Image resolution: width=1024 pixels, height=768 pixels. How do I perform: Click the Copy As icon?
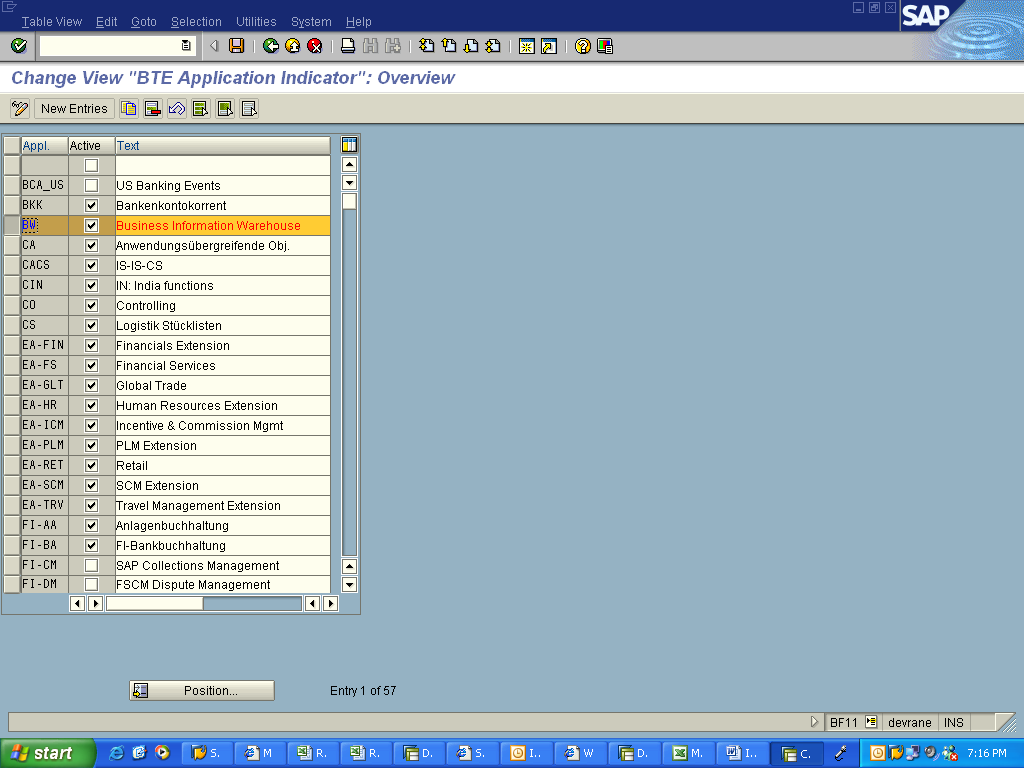point(129,108)
